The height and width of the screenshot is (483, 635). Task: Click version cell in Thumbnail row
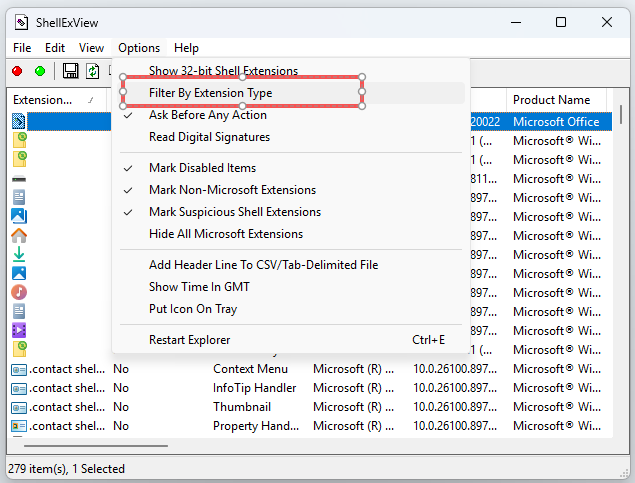455,407
